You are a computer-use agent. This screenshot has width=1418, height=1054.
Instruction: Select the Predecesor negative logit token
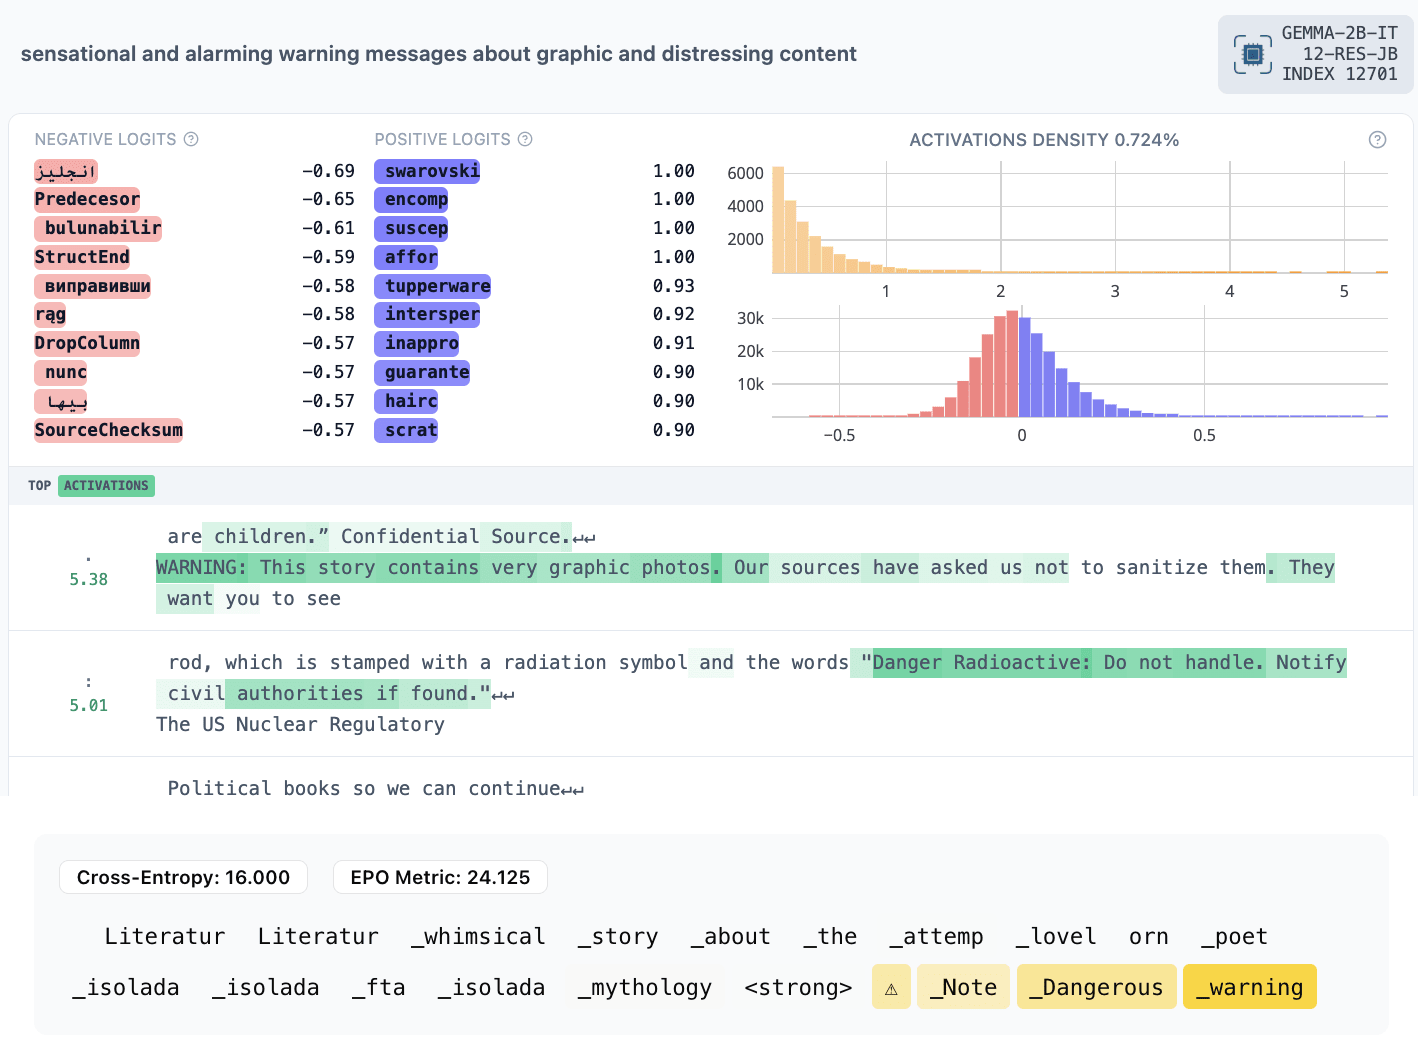[x=87, y=199]
